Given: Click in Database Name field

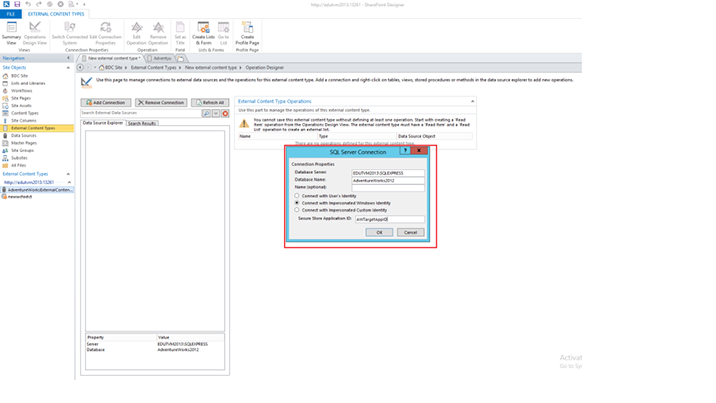Looking at the screenshot, I should (x=388, y=180).
